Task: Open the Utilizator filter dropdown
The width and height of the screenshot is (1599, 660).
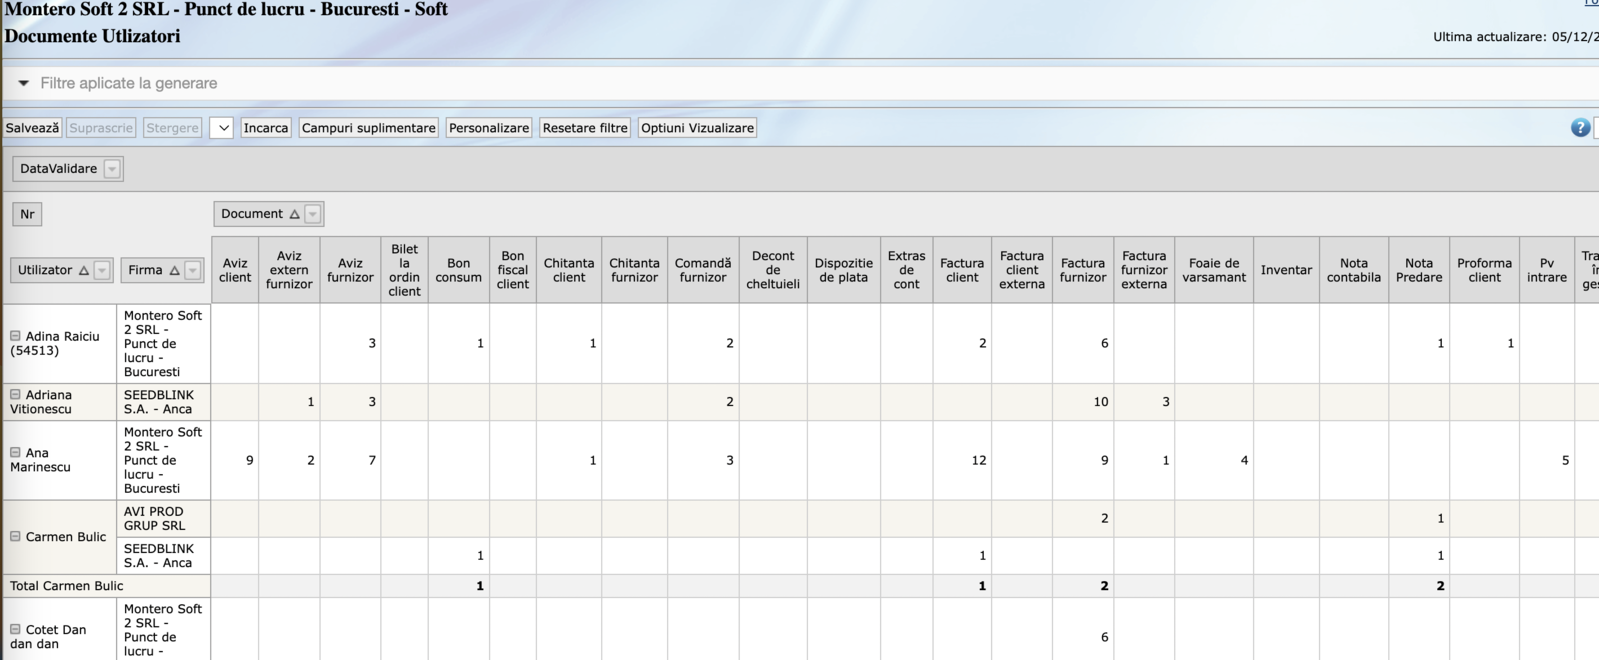Action: click(x=101, y=271)
